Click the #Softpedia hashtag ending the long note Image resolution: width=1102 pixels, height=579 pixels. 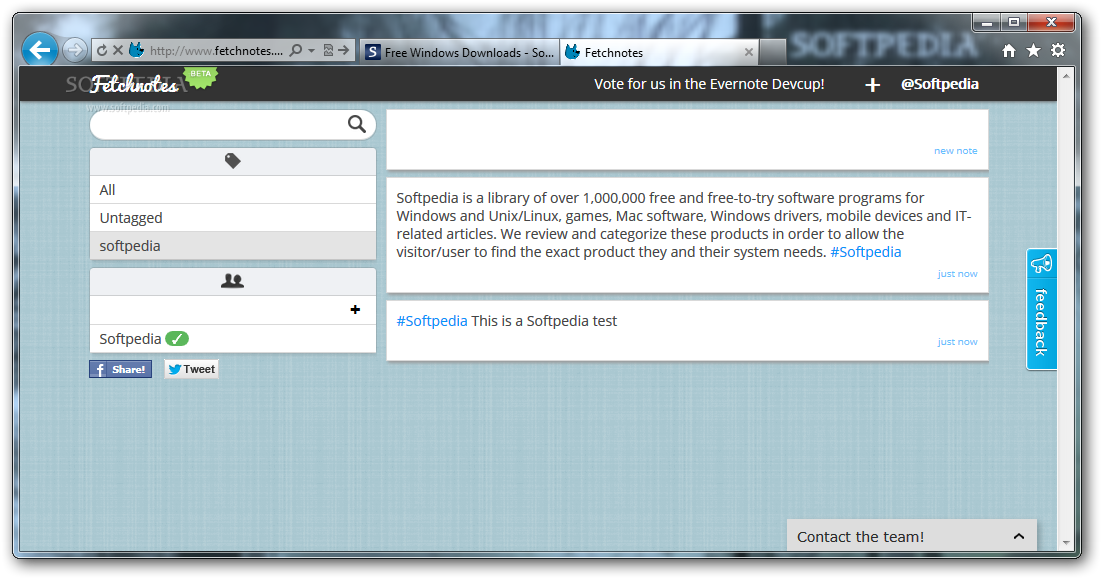click(x=865, y=252)
